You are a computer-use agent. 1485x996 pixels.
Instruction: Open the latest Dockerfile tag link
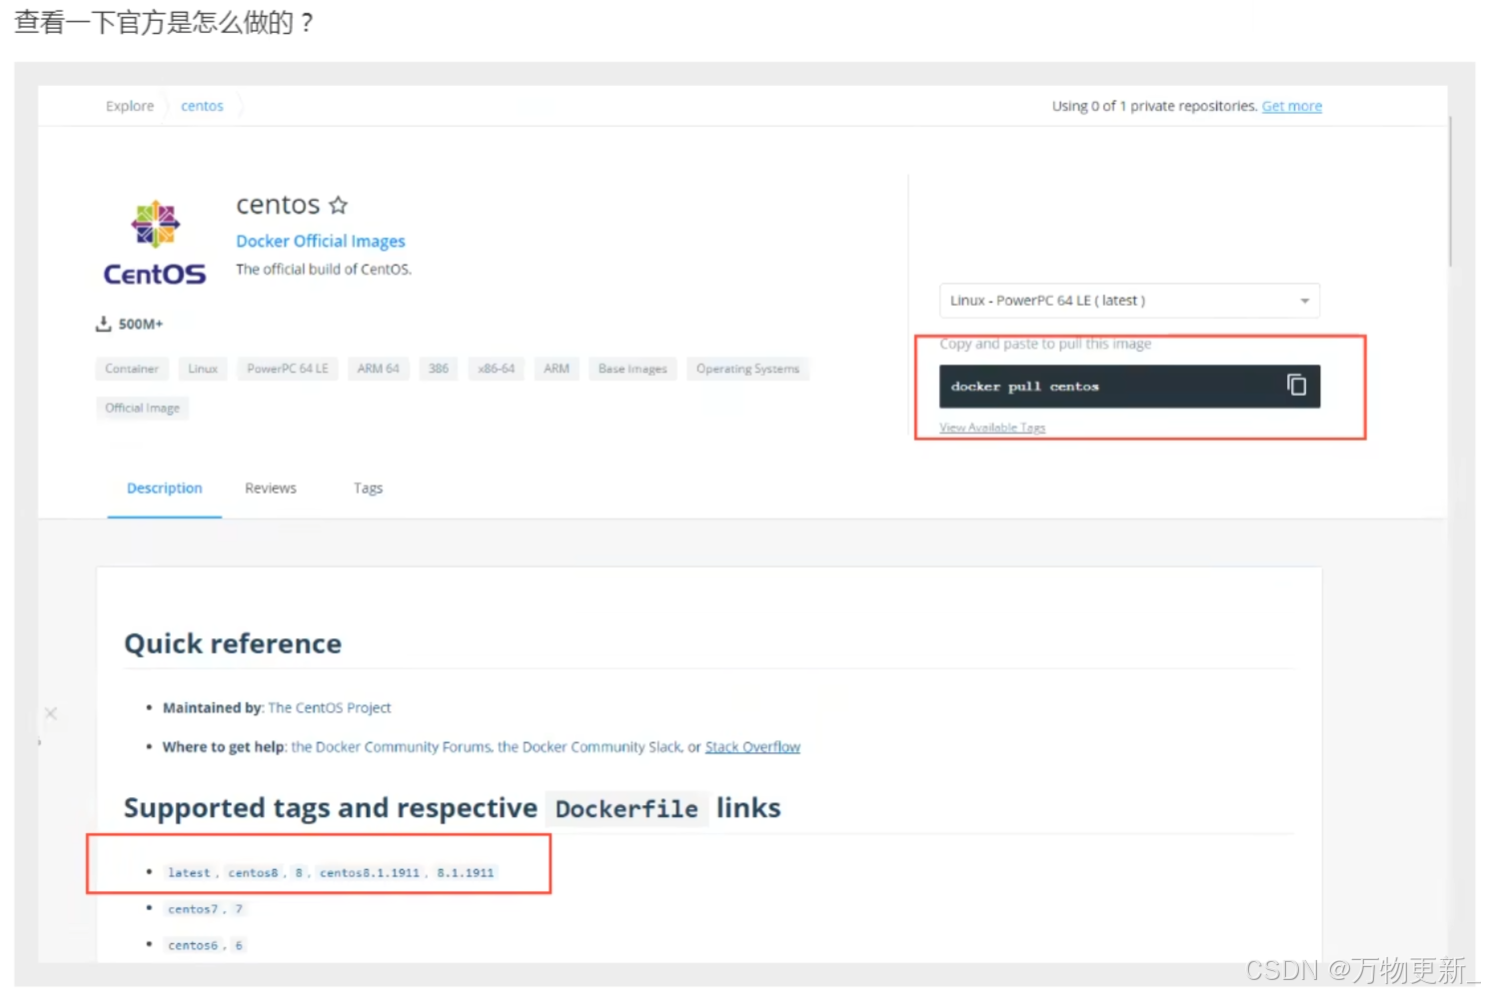coord(189,873)
